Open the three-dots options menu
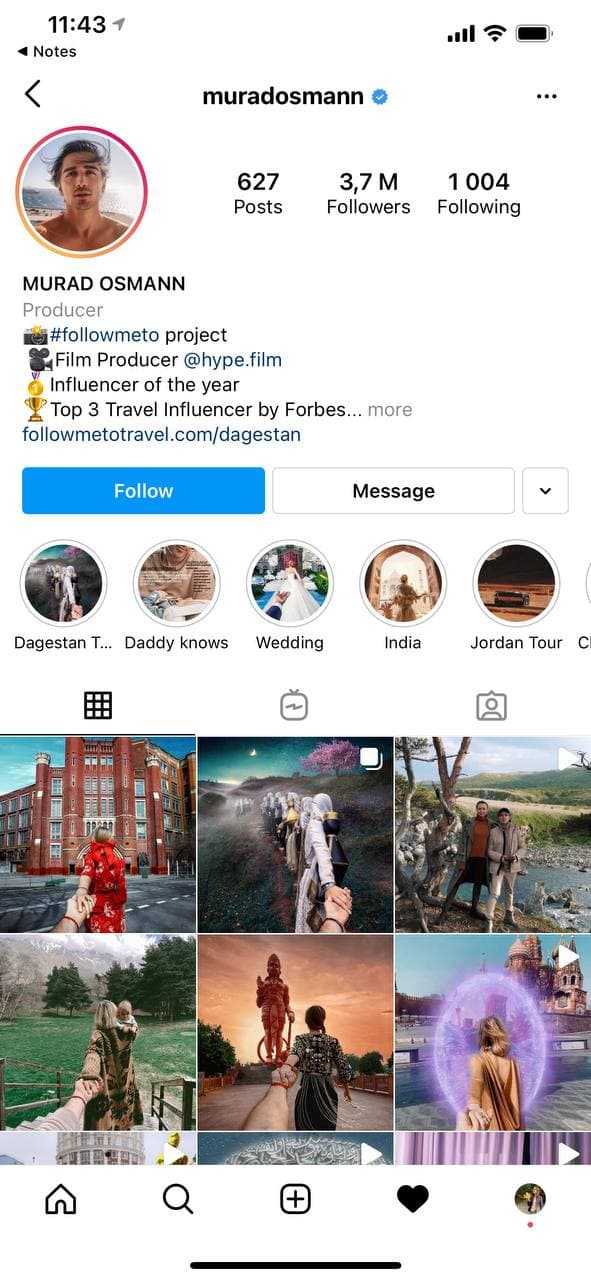The width and height of the screenshot is (591, 1280). [546, 96]
